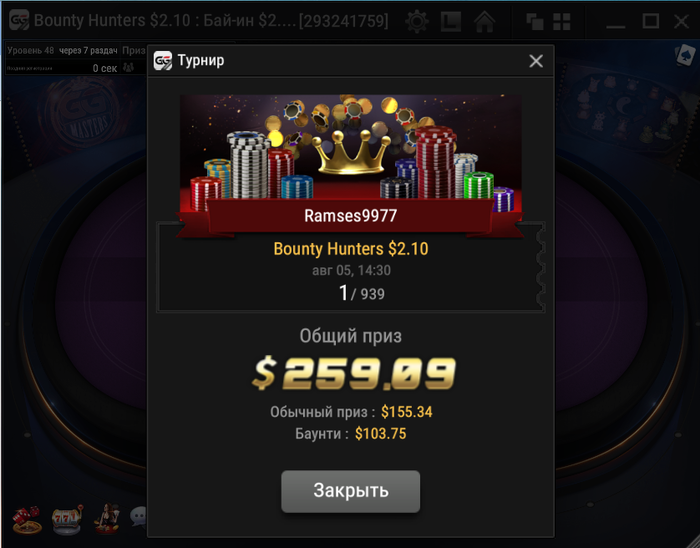Click the Закрыть button

(350, 491)
